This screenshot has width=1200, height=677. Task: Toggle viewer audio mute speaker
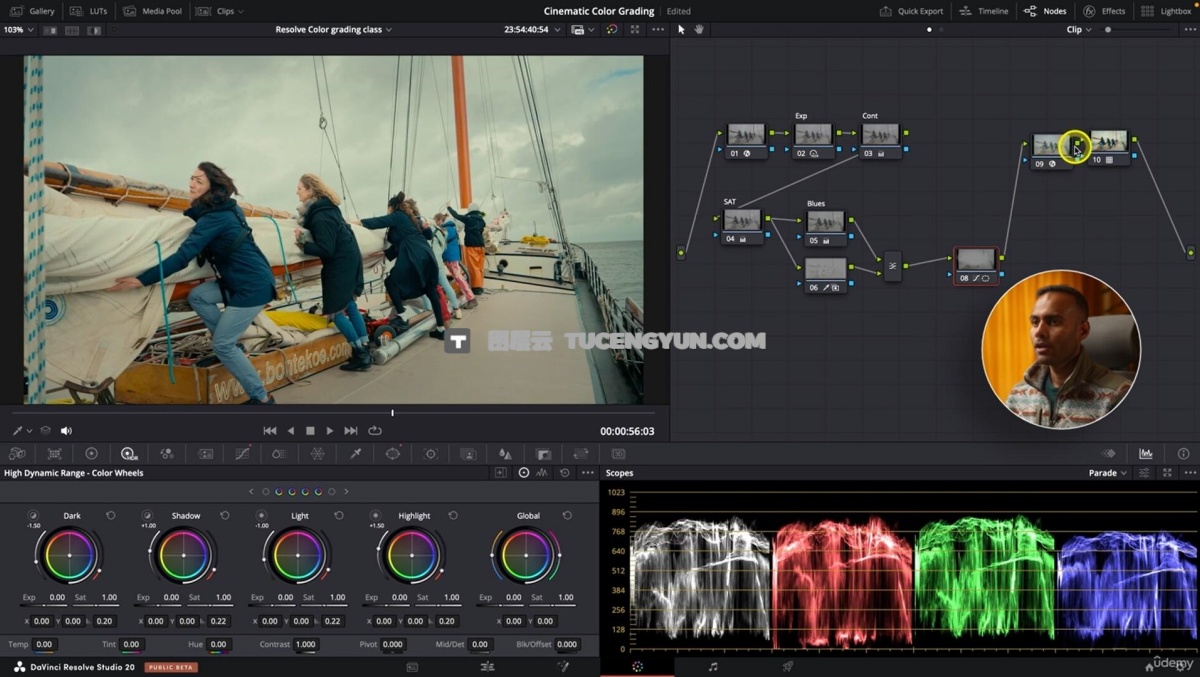coord(66,431)
